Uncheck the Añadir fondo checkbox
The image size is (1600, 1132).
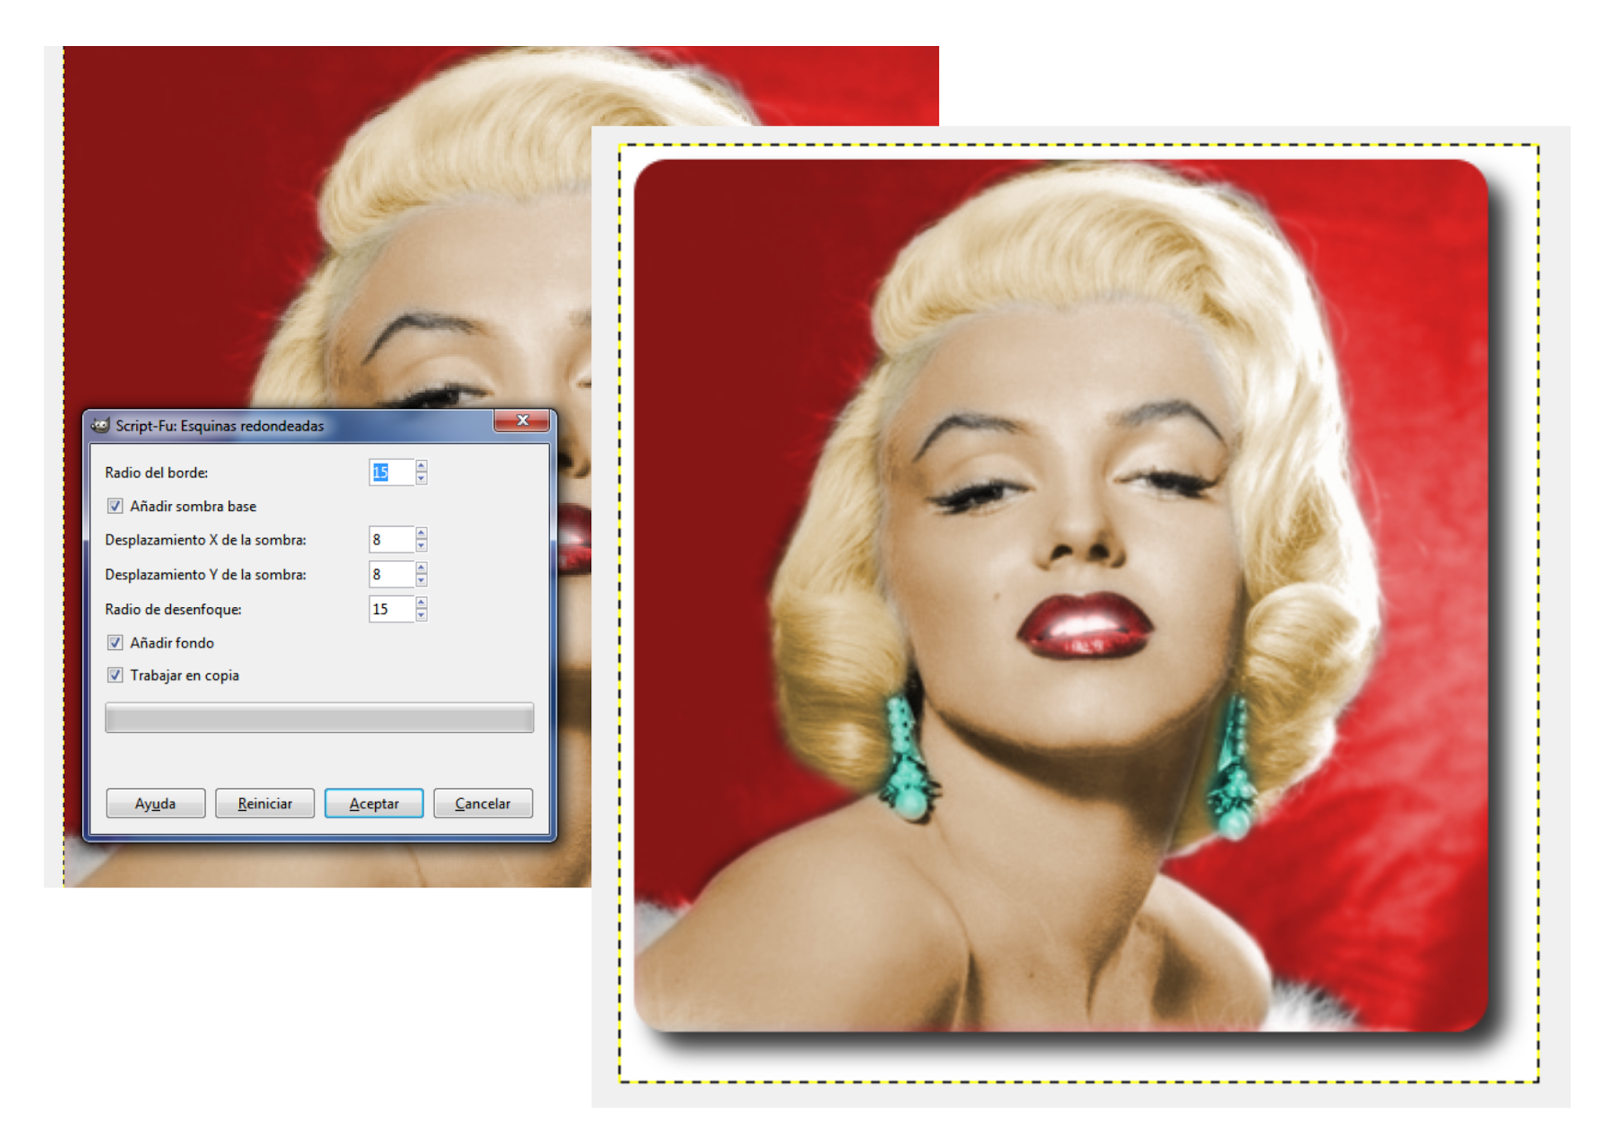click(115, 642)
